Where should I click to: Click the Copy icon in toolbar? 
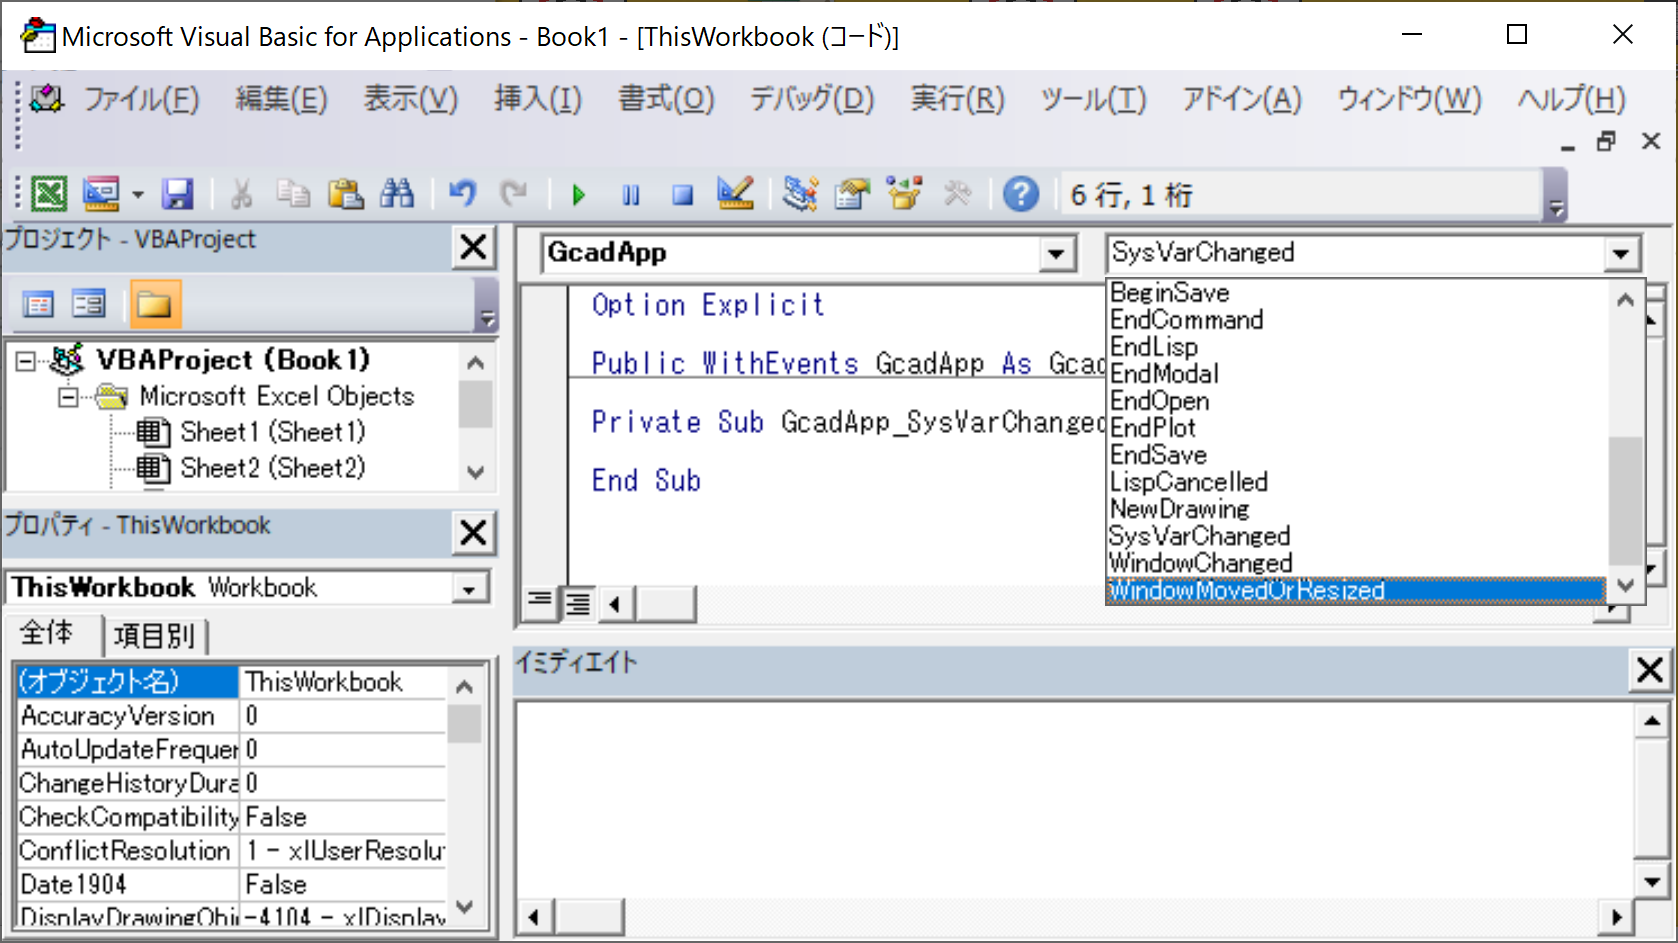(292, 193)
